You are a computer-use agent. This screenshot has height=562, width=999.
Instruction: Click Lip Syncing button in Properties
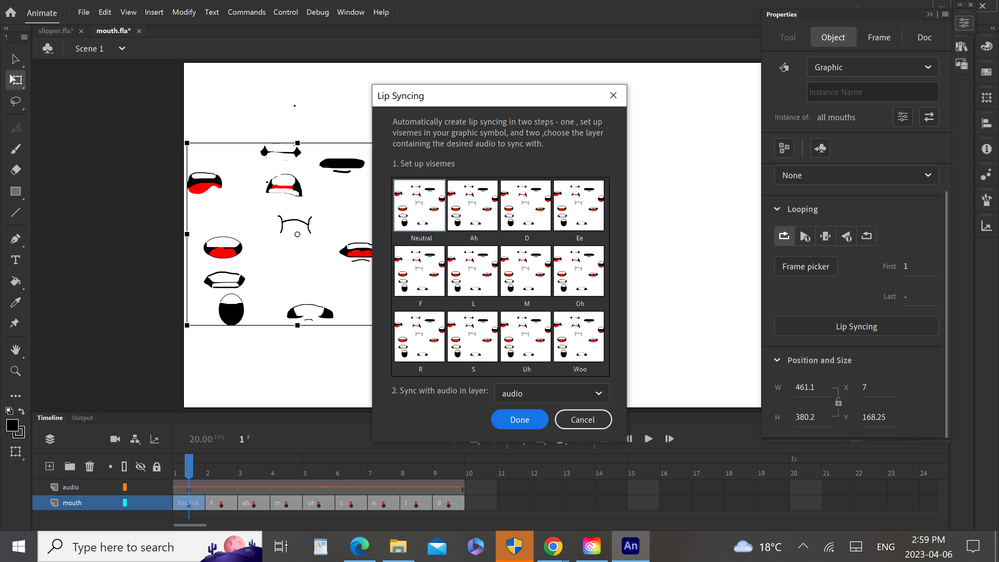[x=856, y=326]
